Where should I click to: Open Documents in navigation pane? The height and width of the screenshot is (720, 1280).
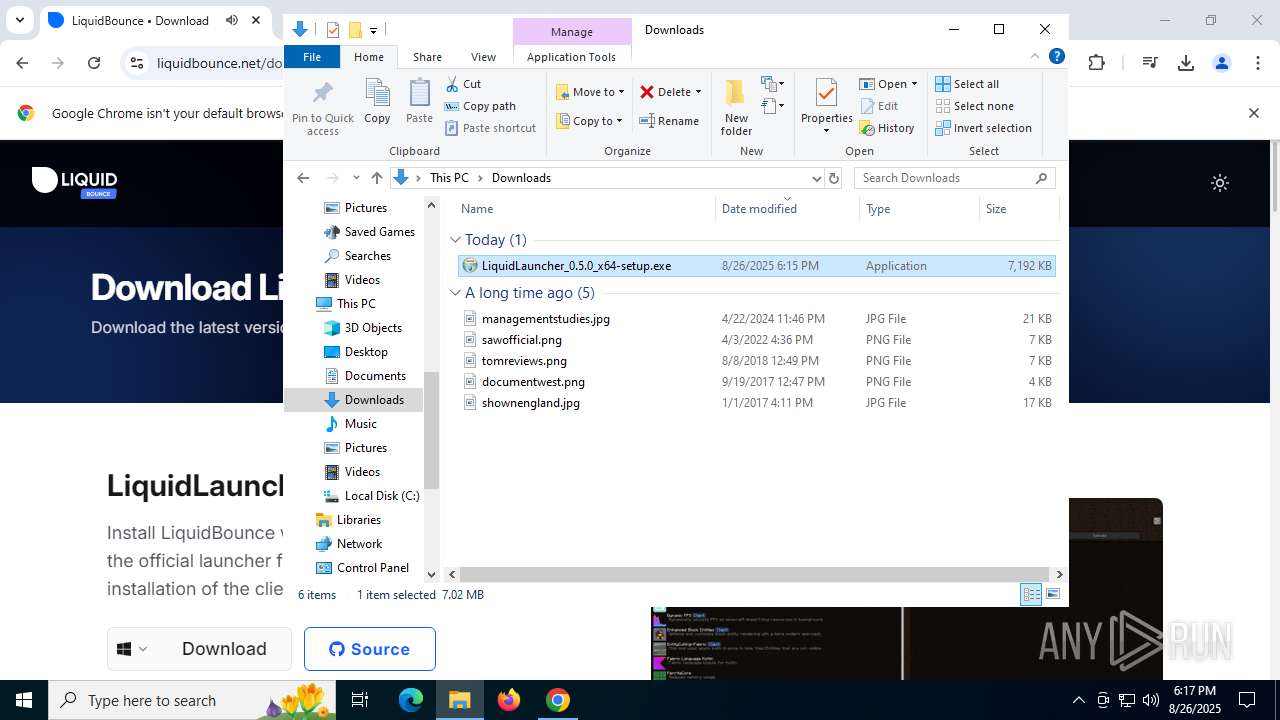365,376
